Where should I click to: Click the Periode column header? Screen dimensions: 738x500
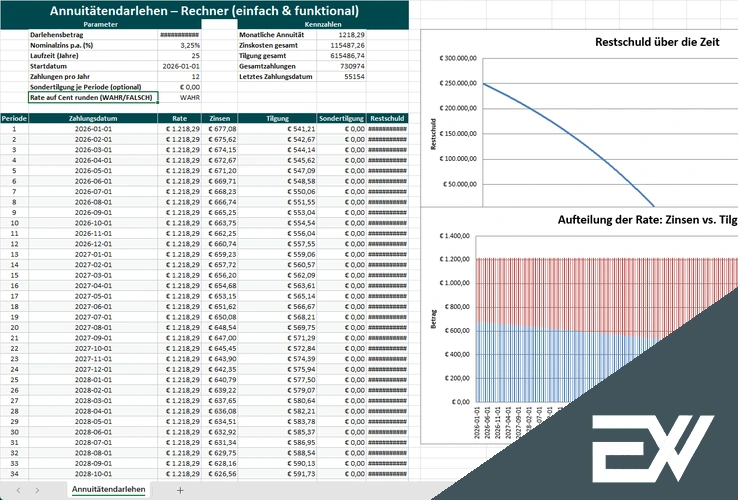tap(14, 119)
